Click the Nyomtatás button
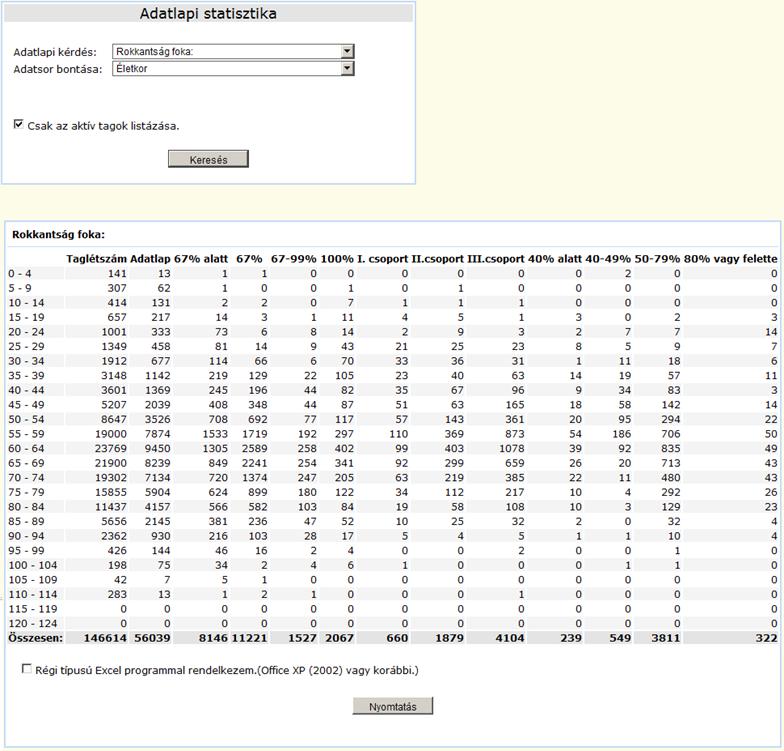The width and height of the screenshot is (784, 751). [392, 706]
